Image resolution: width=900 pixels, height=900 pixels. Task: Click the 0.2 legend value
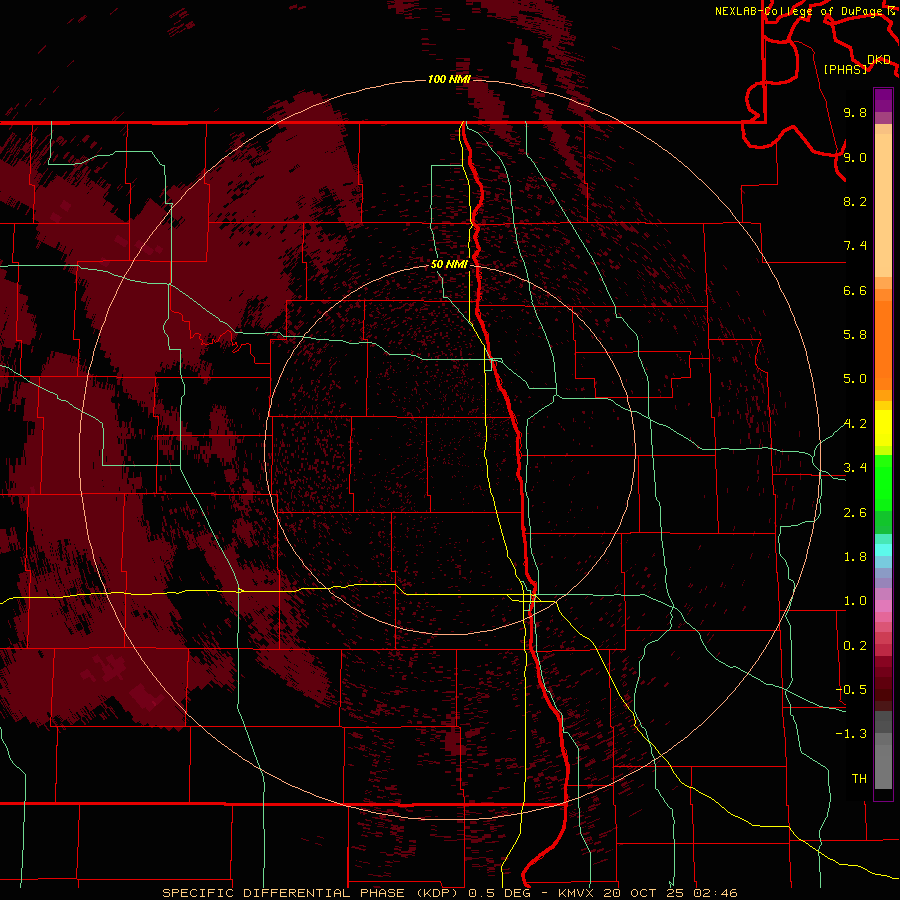coord(855,646)
